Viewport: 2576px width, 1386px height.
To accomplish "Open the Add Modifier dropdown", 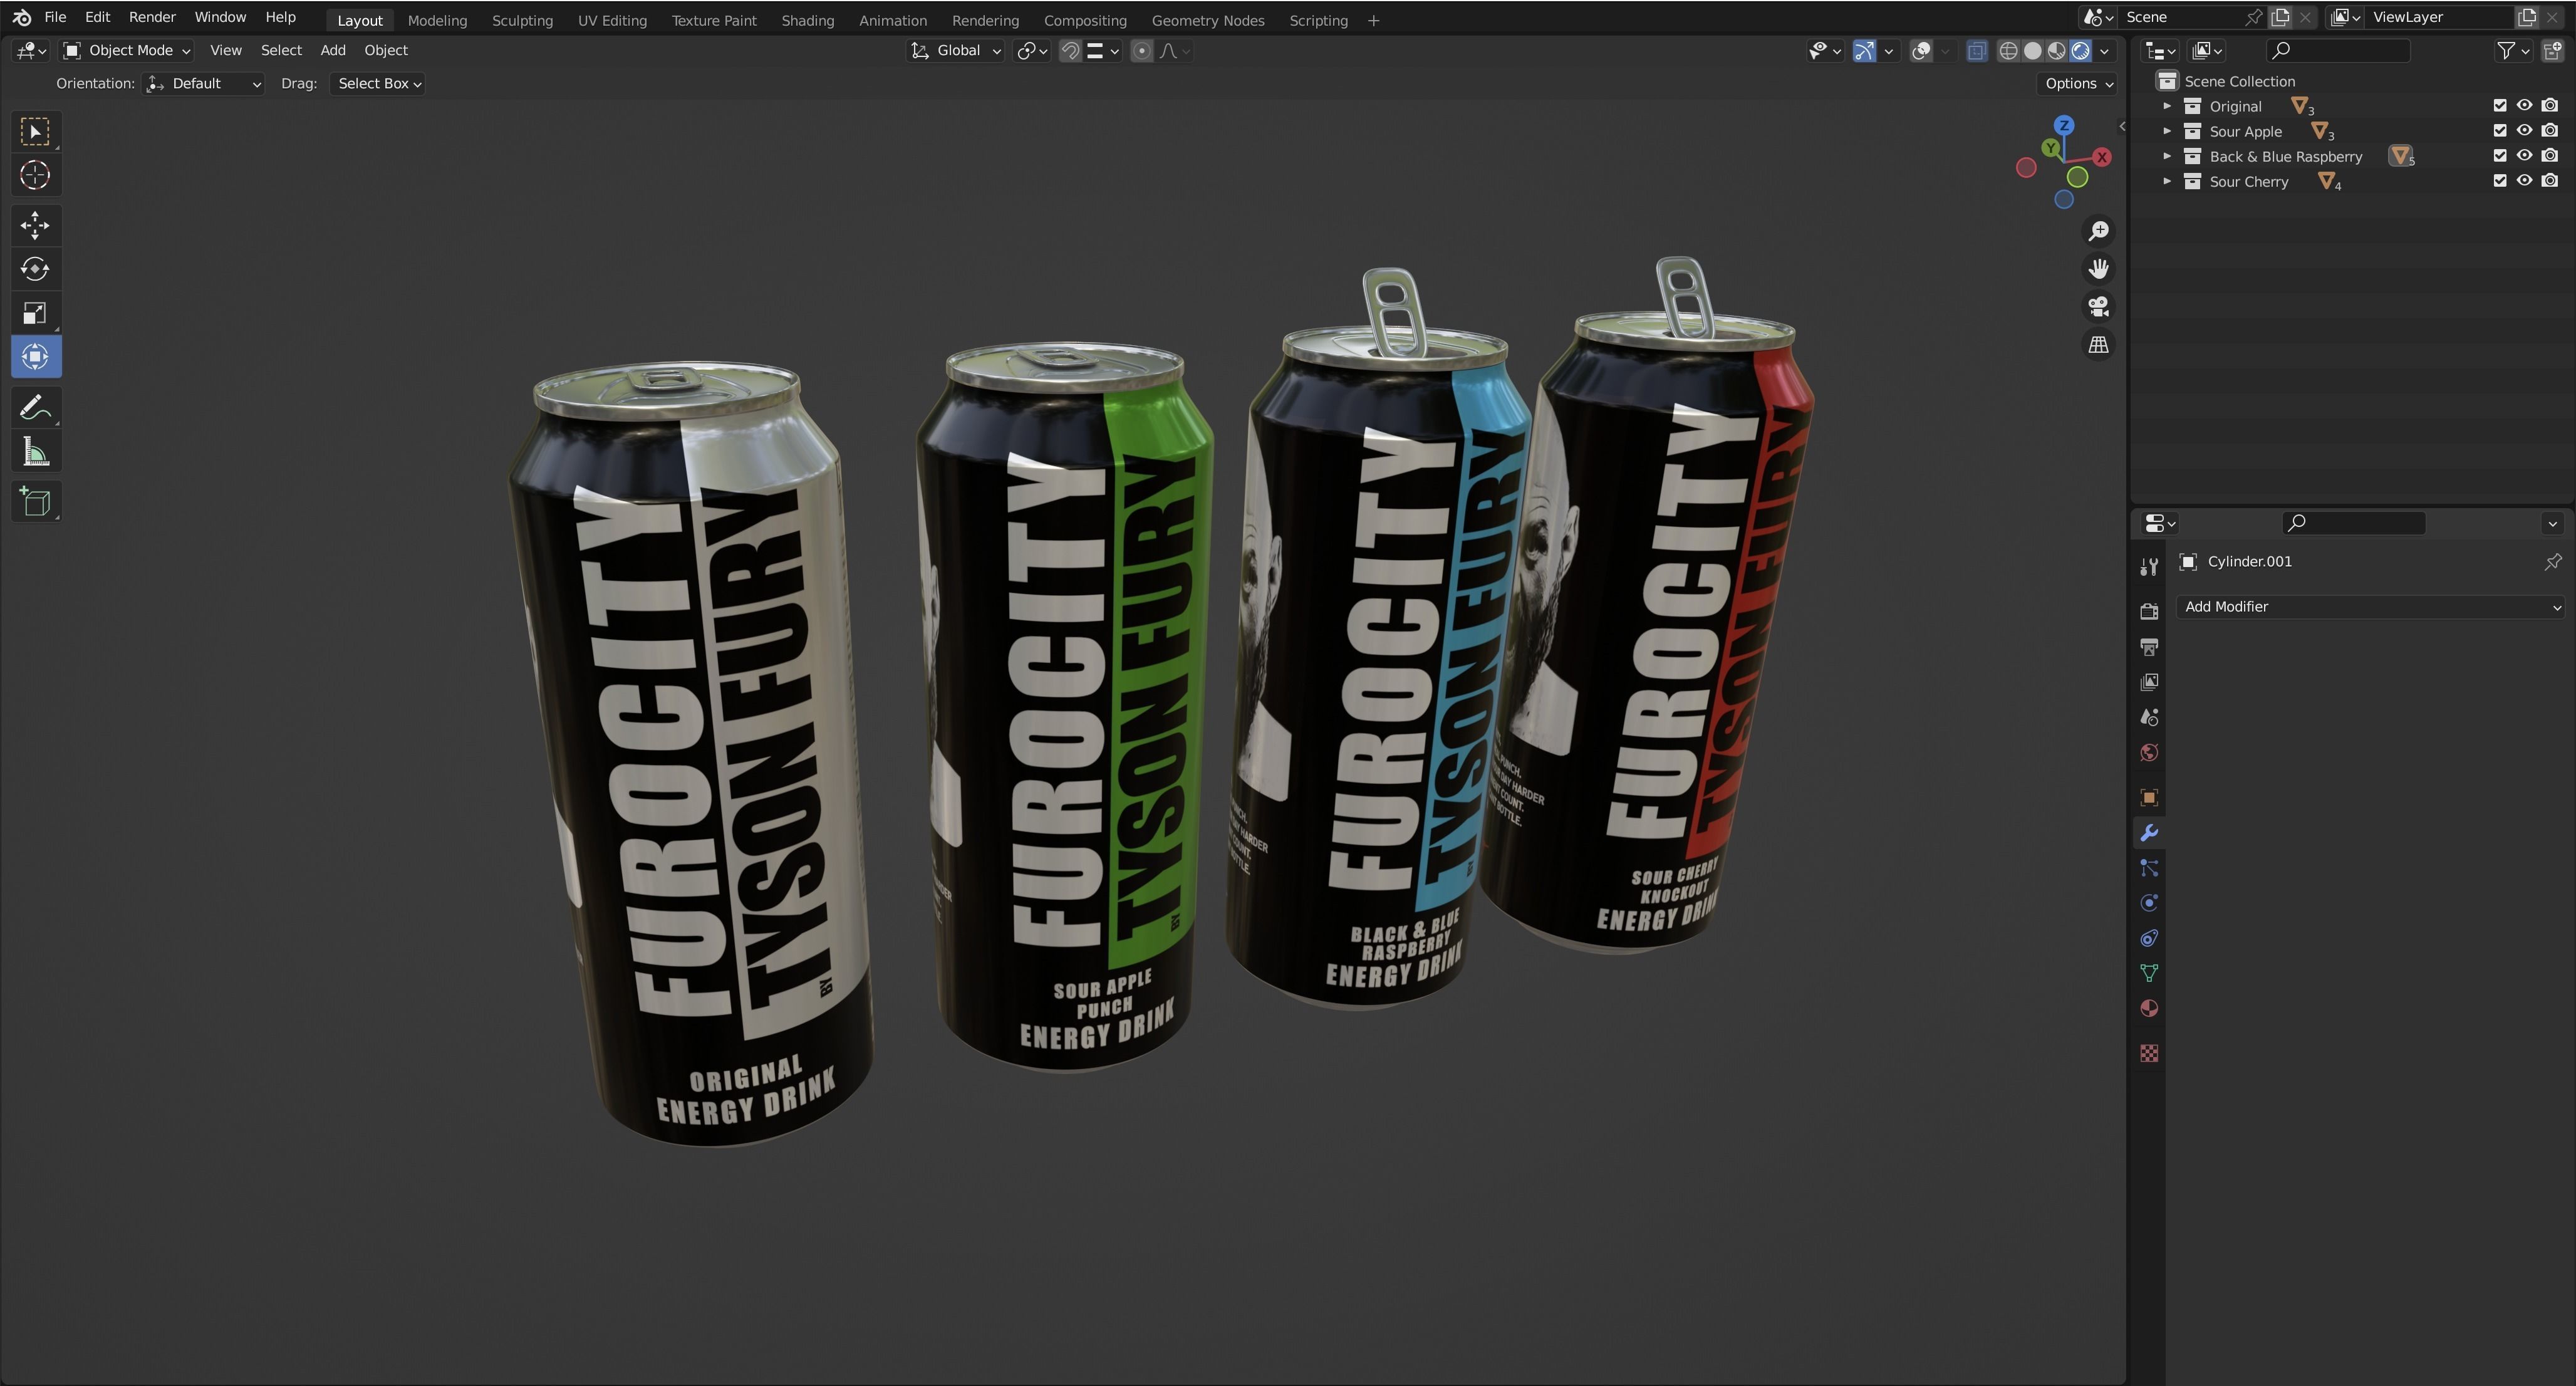I will [2370, 606].
